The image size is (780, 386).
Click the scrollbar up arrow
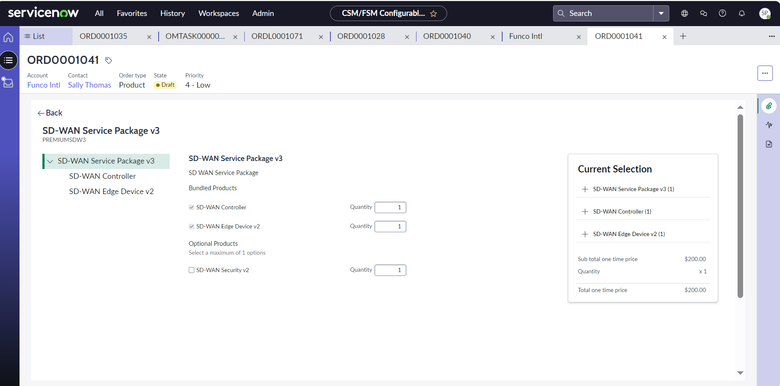tap(740, 107)
